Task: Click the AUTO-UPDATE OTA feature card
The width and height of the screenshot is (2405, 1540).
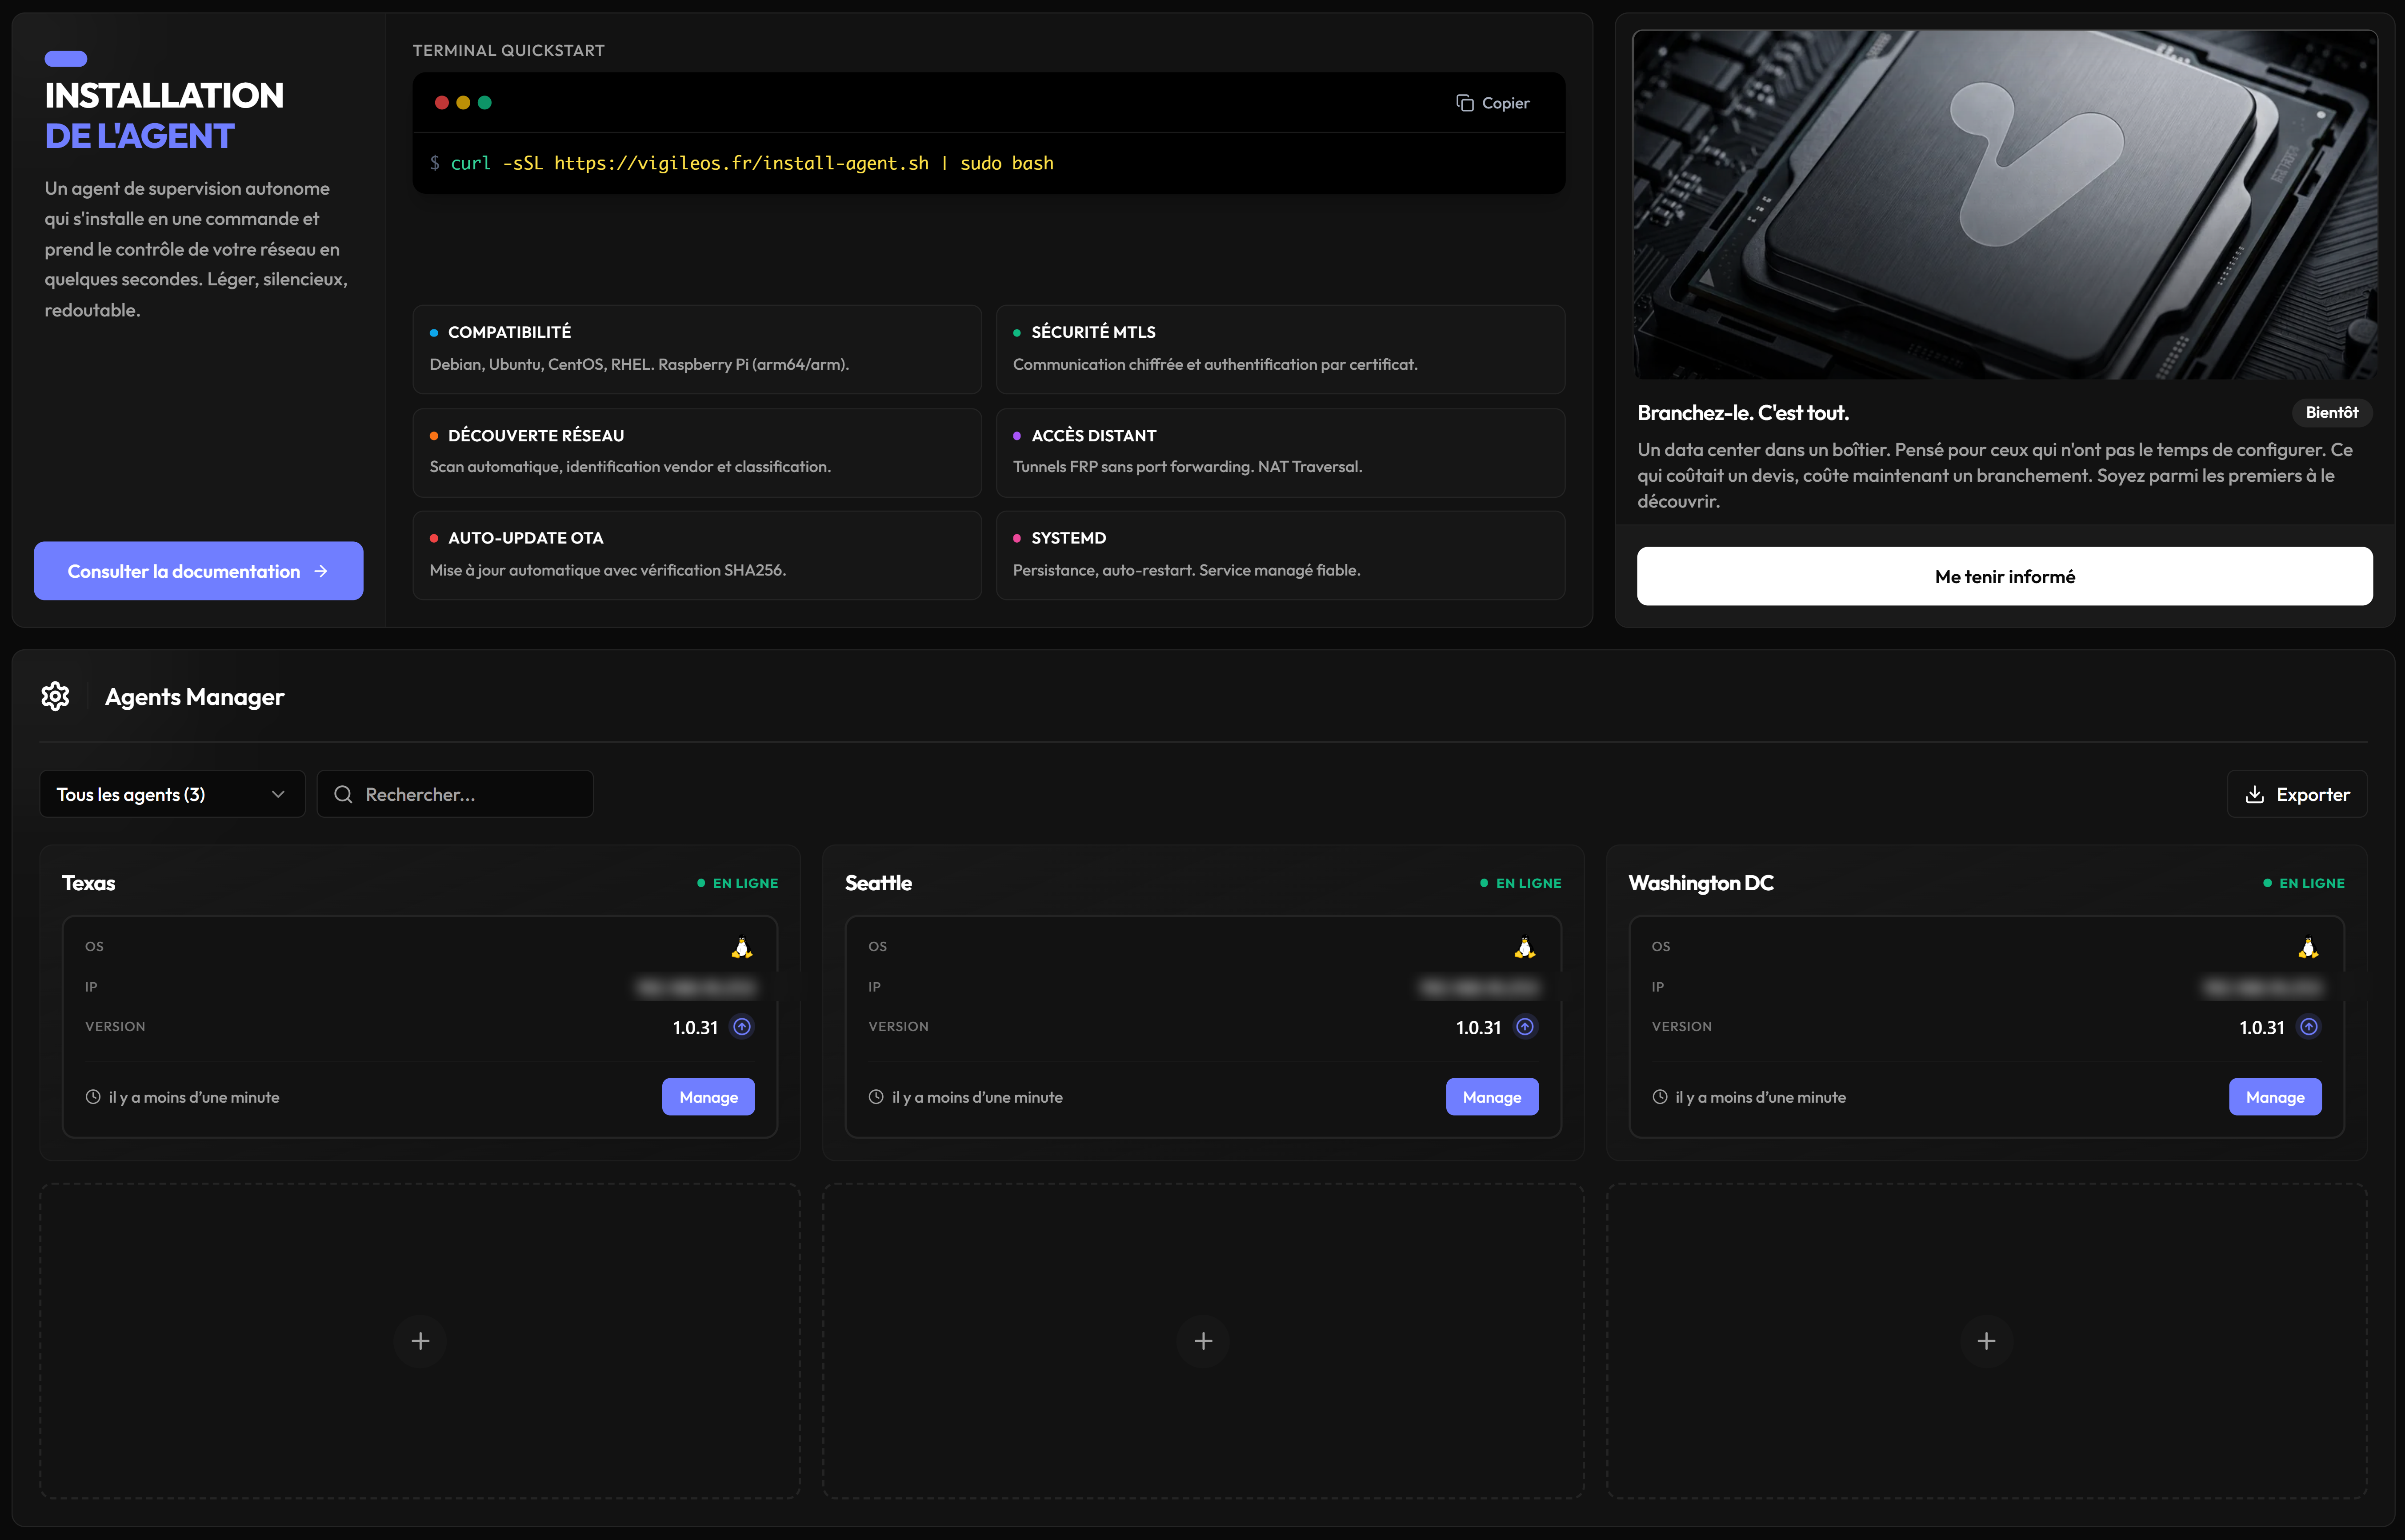Action: point(697,555)
